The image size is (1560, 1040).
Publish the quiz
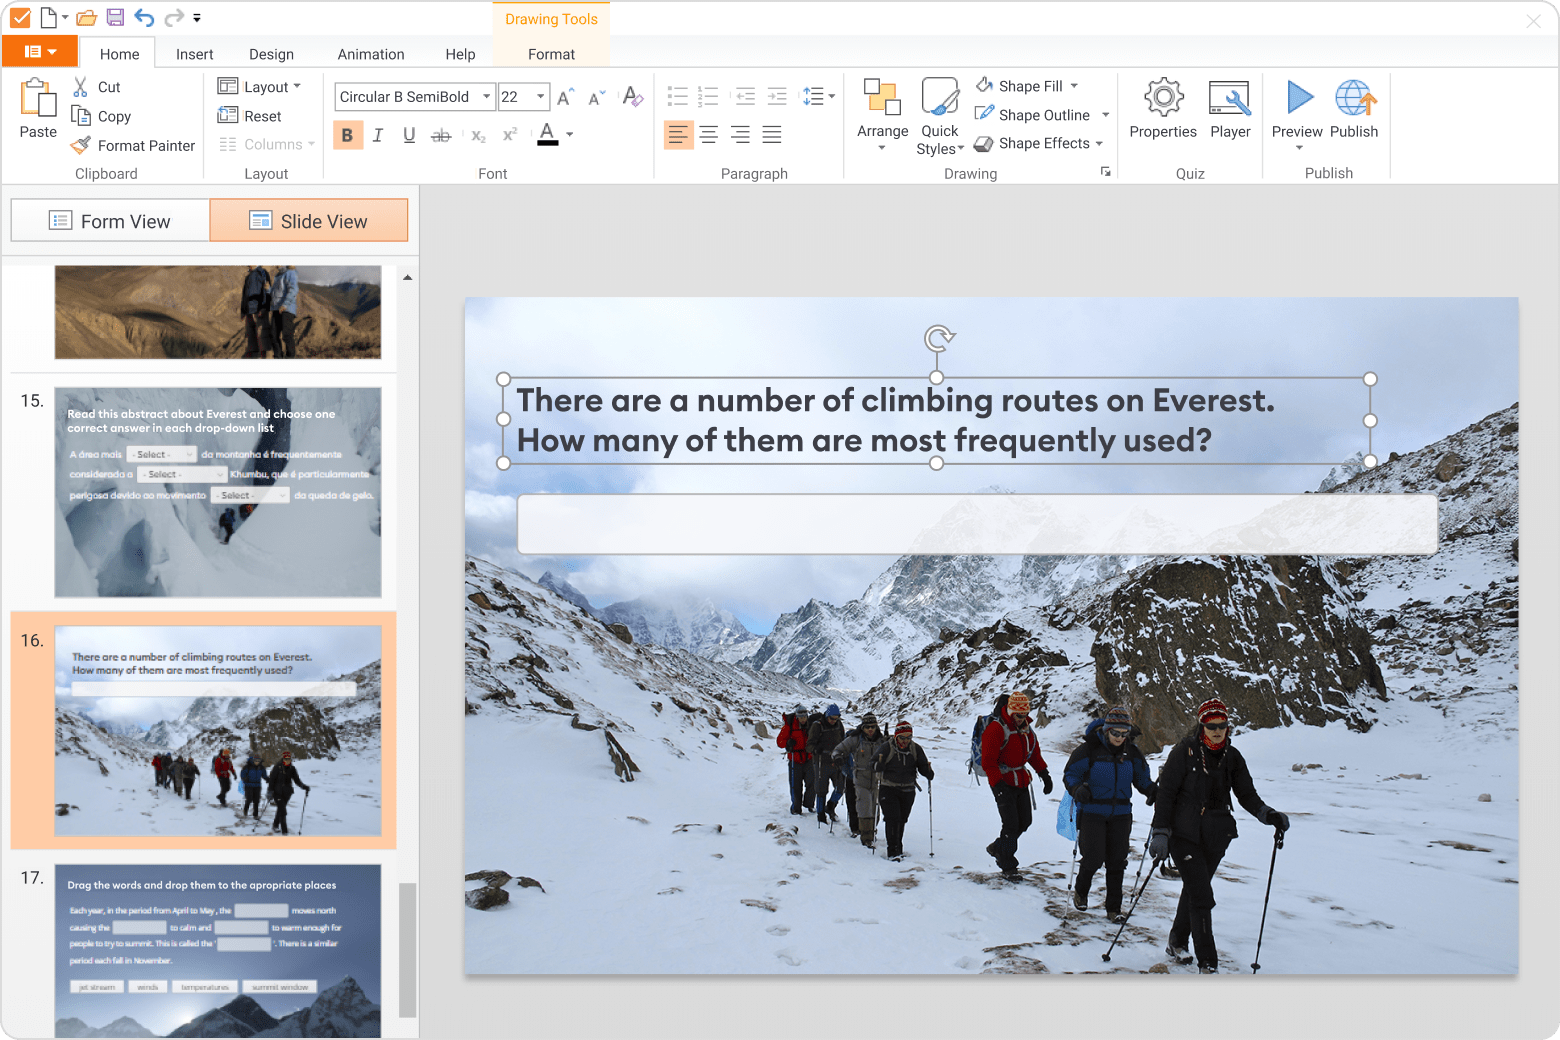[1354, 110]
